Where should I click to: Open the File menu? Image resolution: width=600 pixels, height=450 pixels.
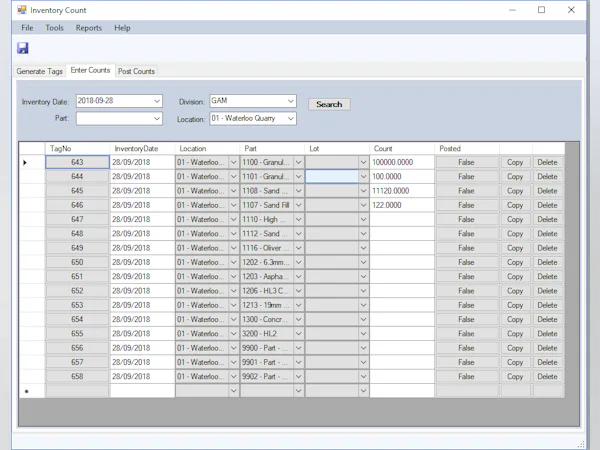27,28
